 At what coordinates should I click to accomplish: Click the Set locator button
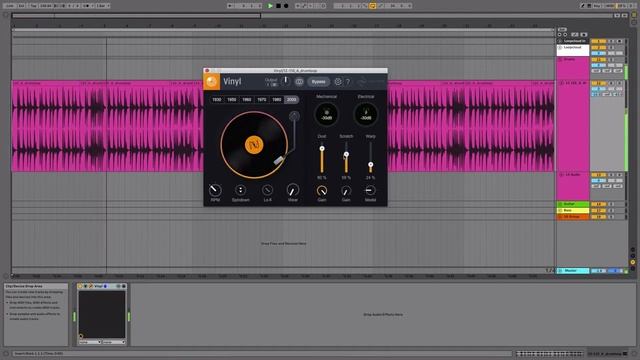[562, 29]
